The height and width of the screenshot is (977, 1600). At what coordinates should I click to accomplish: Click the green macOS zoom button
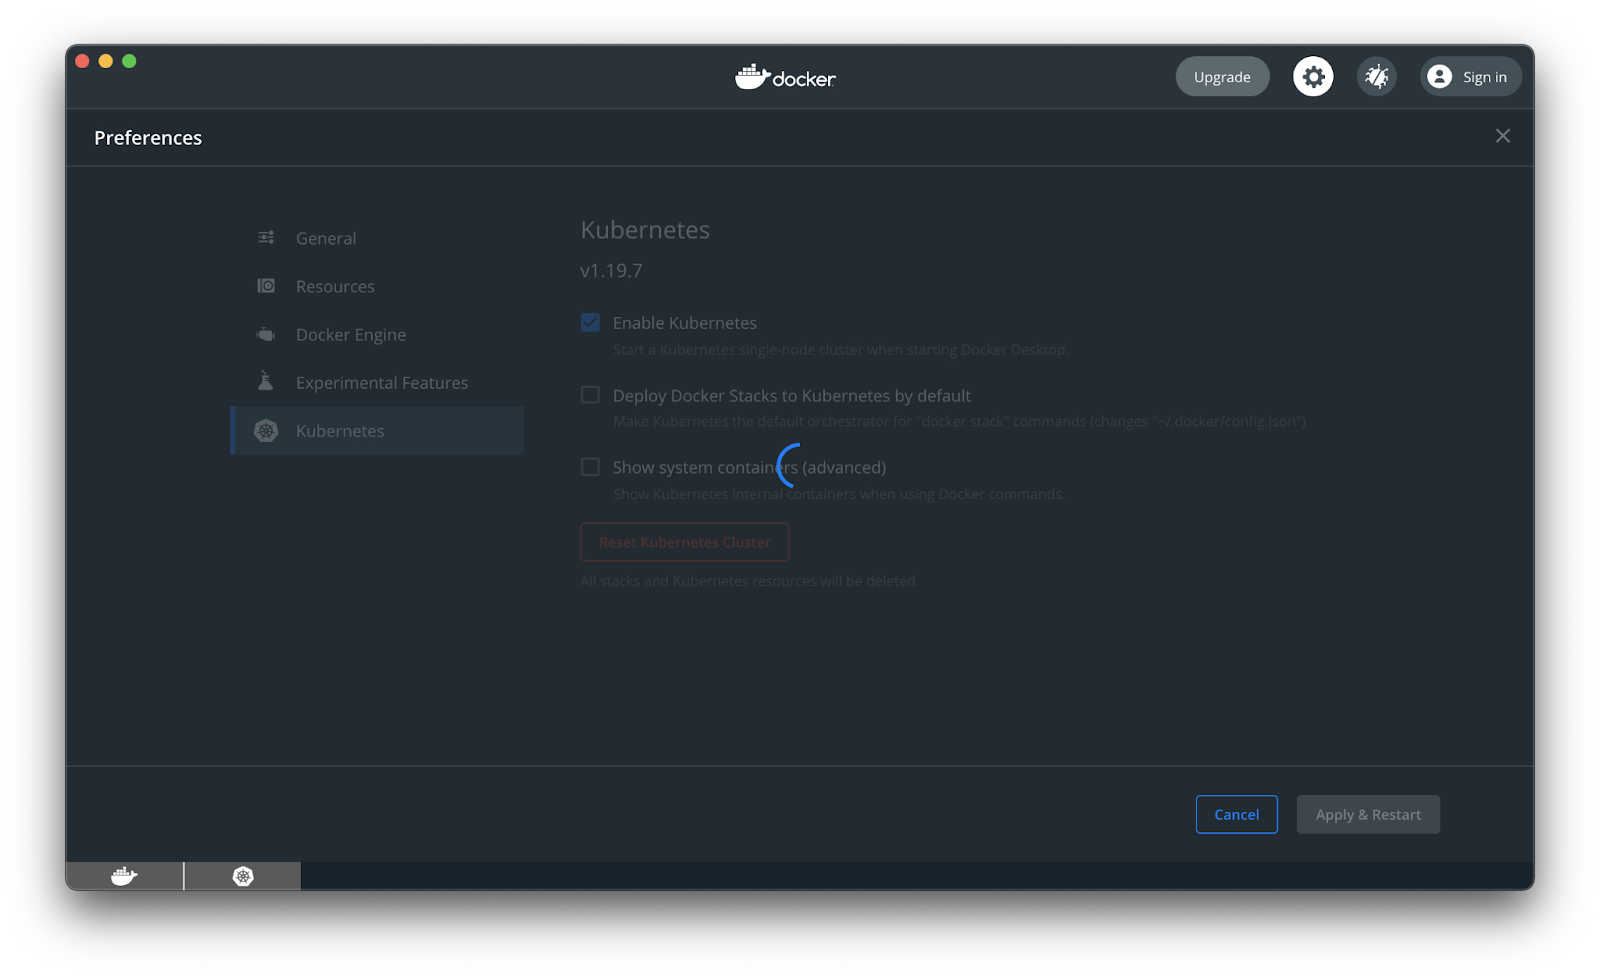coord(129,61)
